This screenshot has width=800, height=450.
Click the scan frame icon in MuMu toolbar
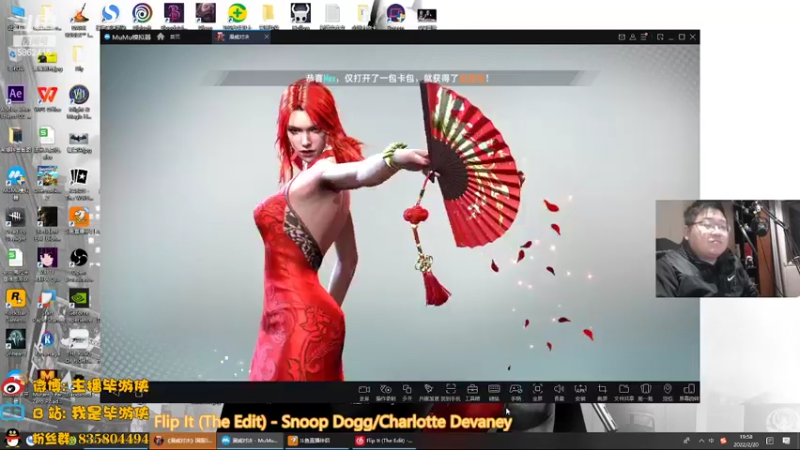click(x=451, y=390)
